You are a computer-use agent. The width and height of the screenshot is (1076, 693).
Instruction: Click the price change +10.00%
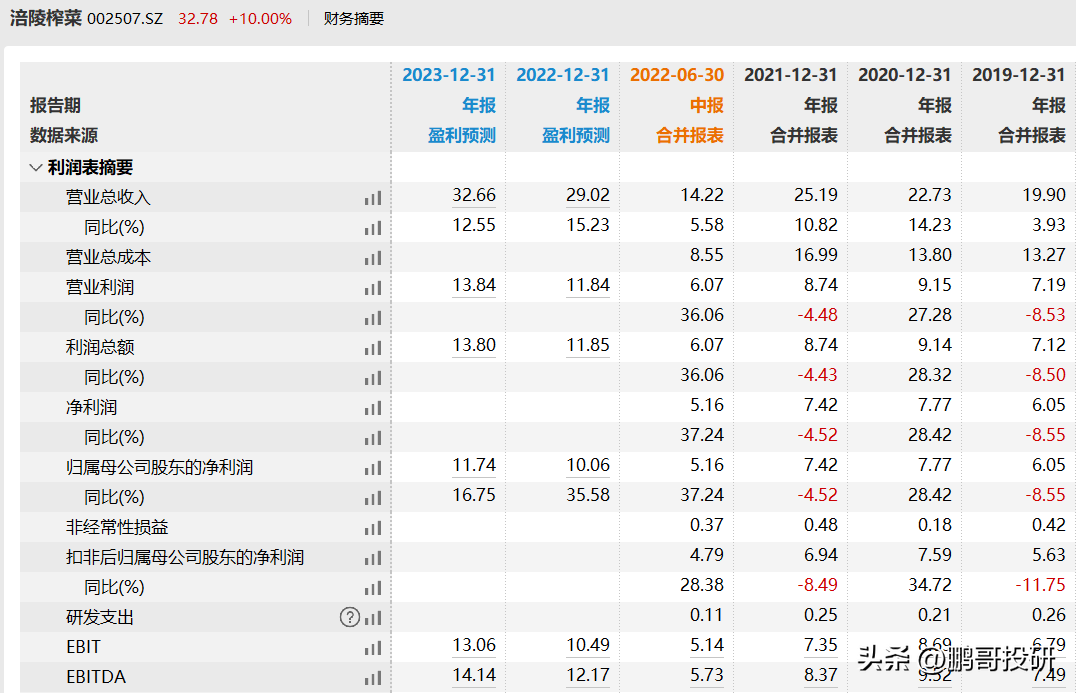260,19
